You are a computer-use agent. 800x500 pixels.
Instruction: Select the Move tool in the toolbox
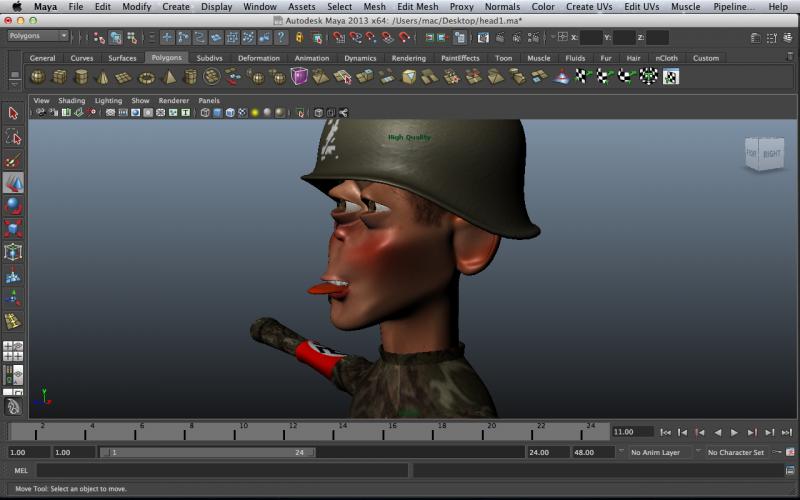(13, 183)
